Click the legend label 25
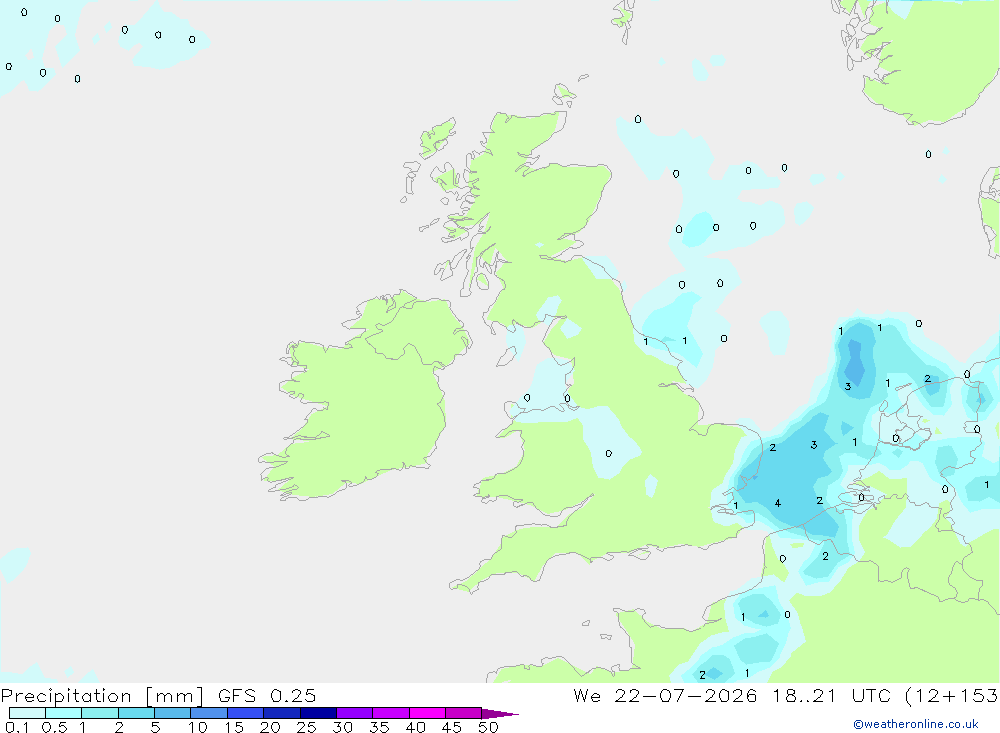This screenshot has height=733, width=1000. (306, 727)
